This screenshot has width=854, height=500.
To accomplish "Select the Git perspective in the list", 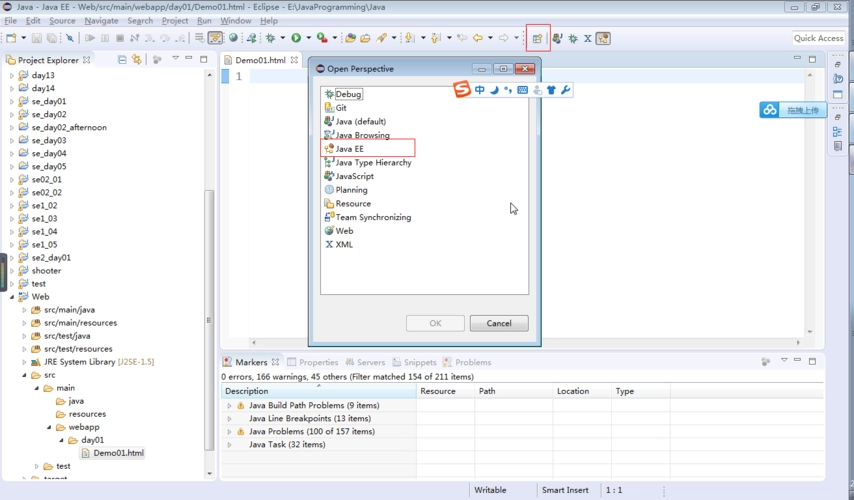I will [x=341, y=108].
